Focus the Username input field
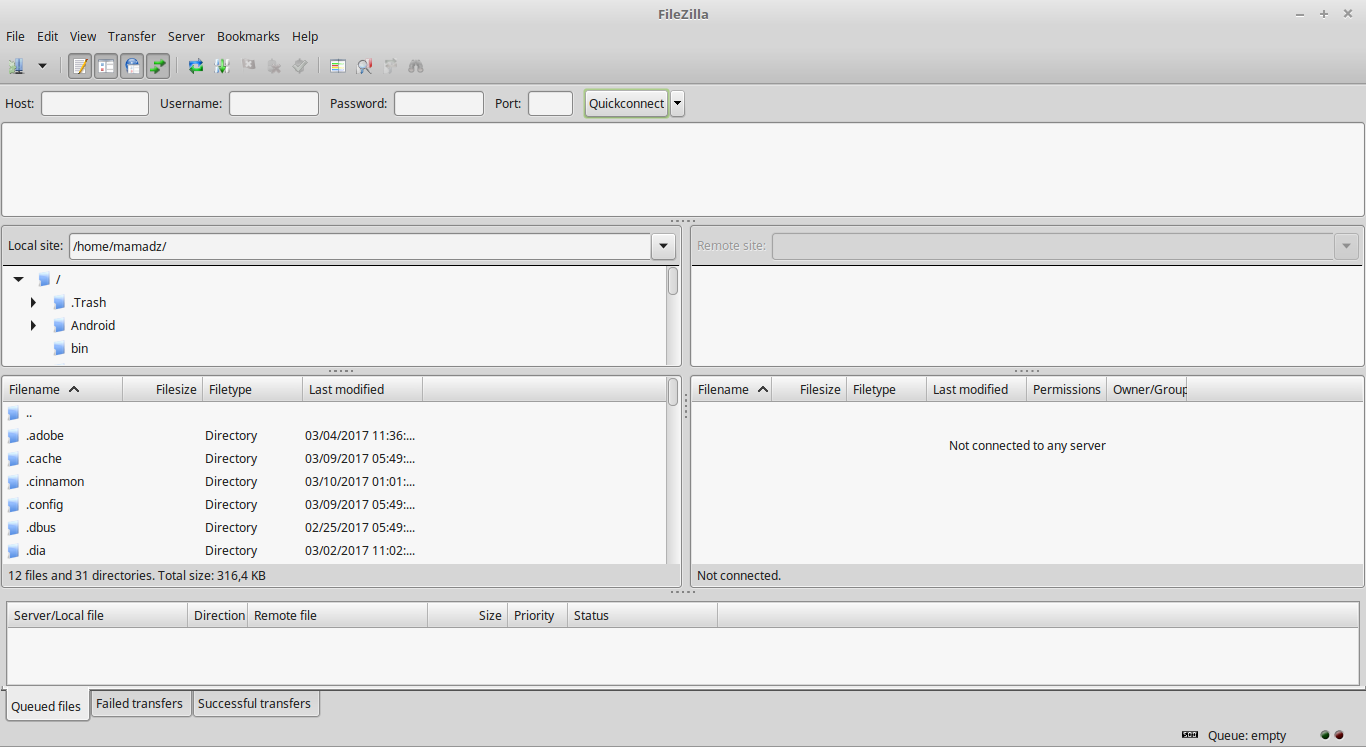This screenshot has height=747, width=1366. tap(274, 103)
